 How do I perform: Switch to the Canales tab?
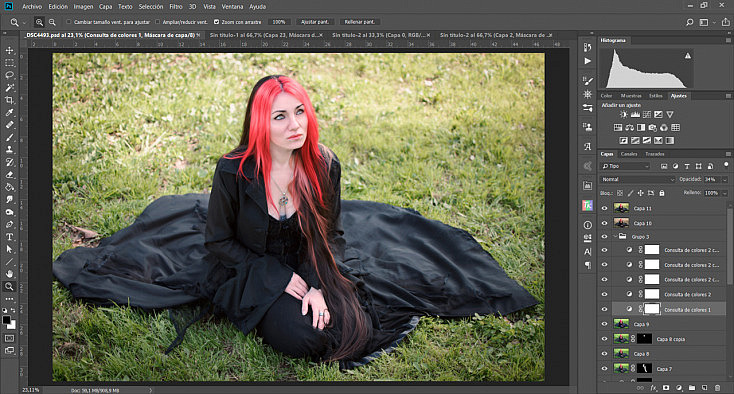pos(629,154)
